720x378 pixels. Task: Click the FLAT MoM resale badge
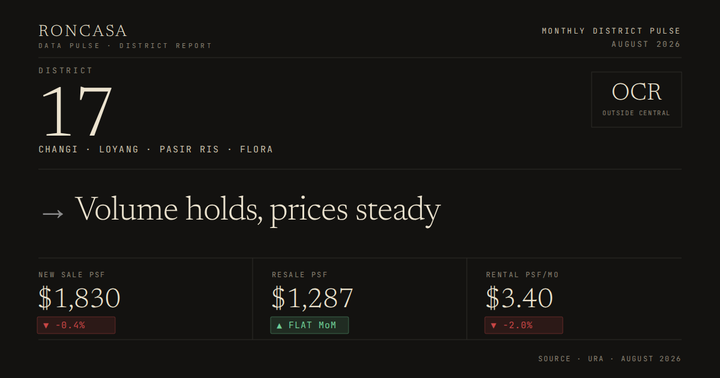309,325
